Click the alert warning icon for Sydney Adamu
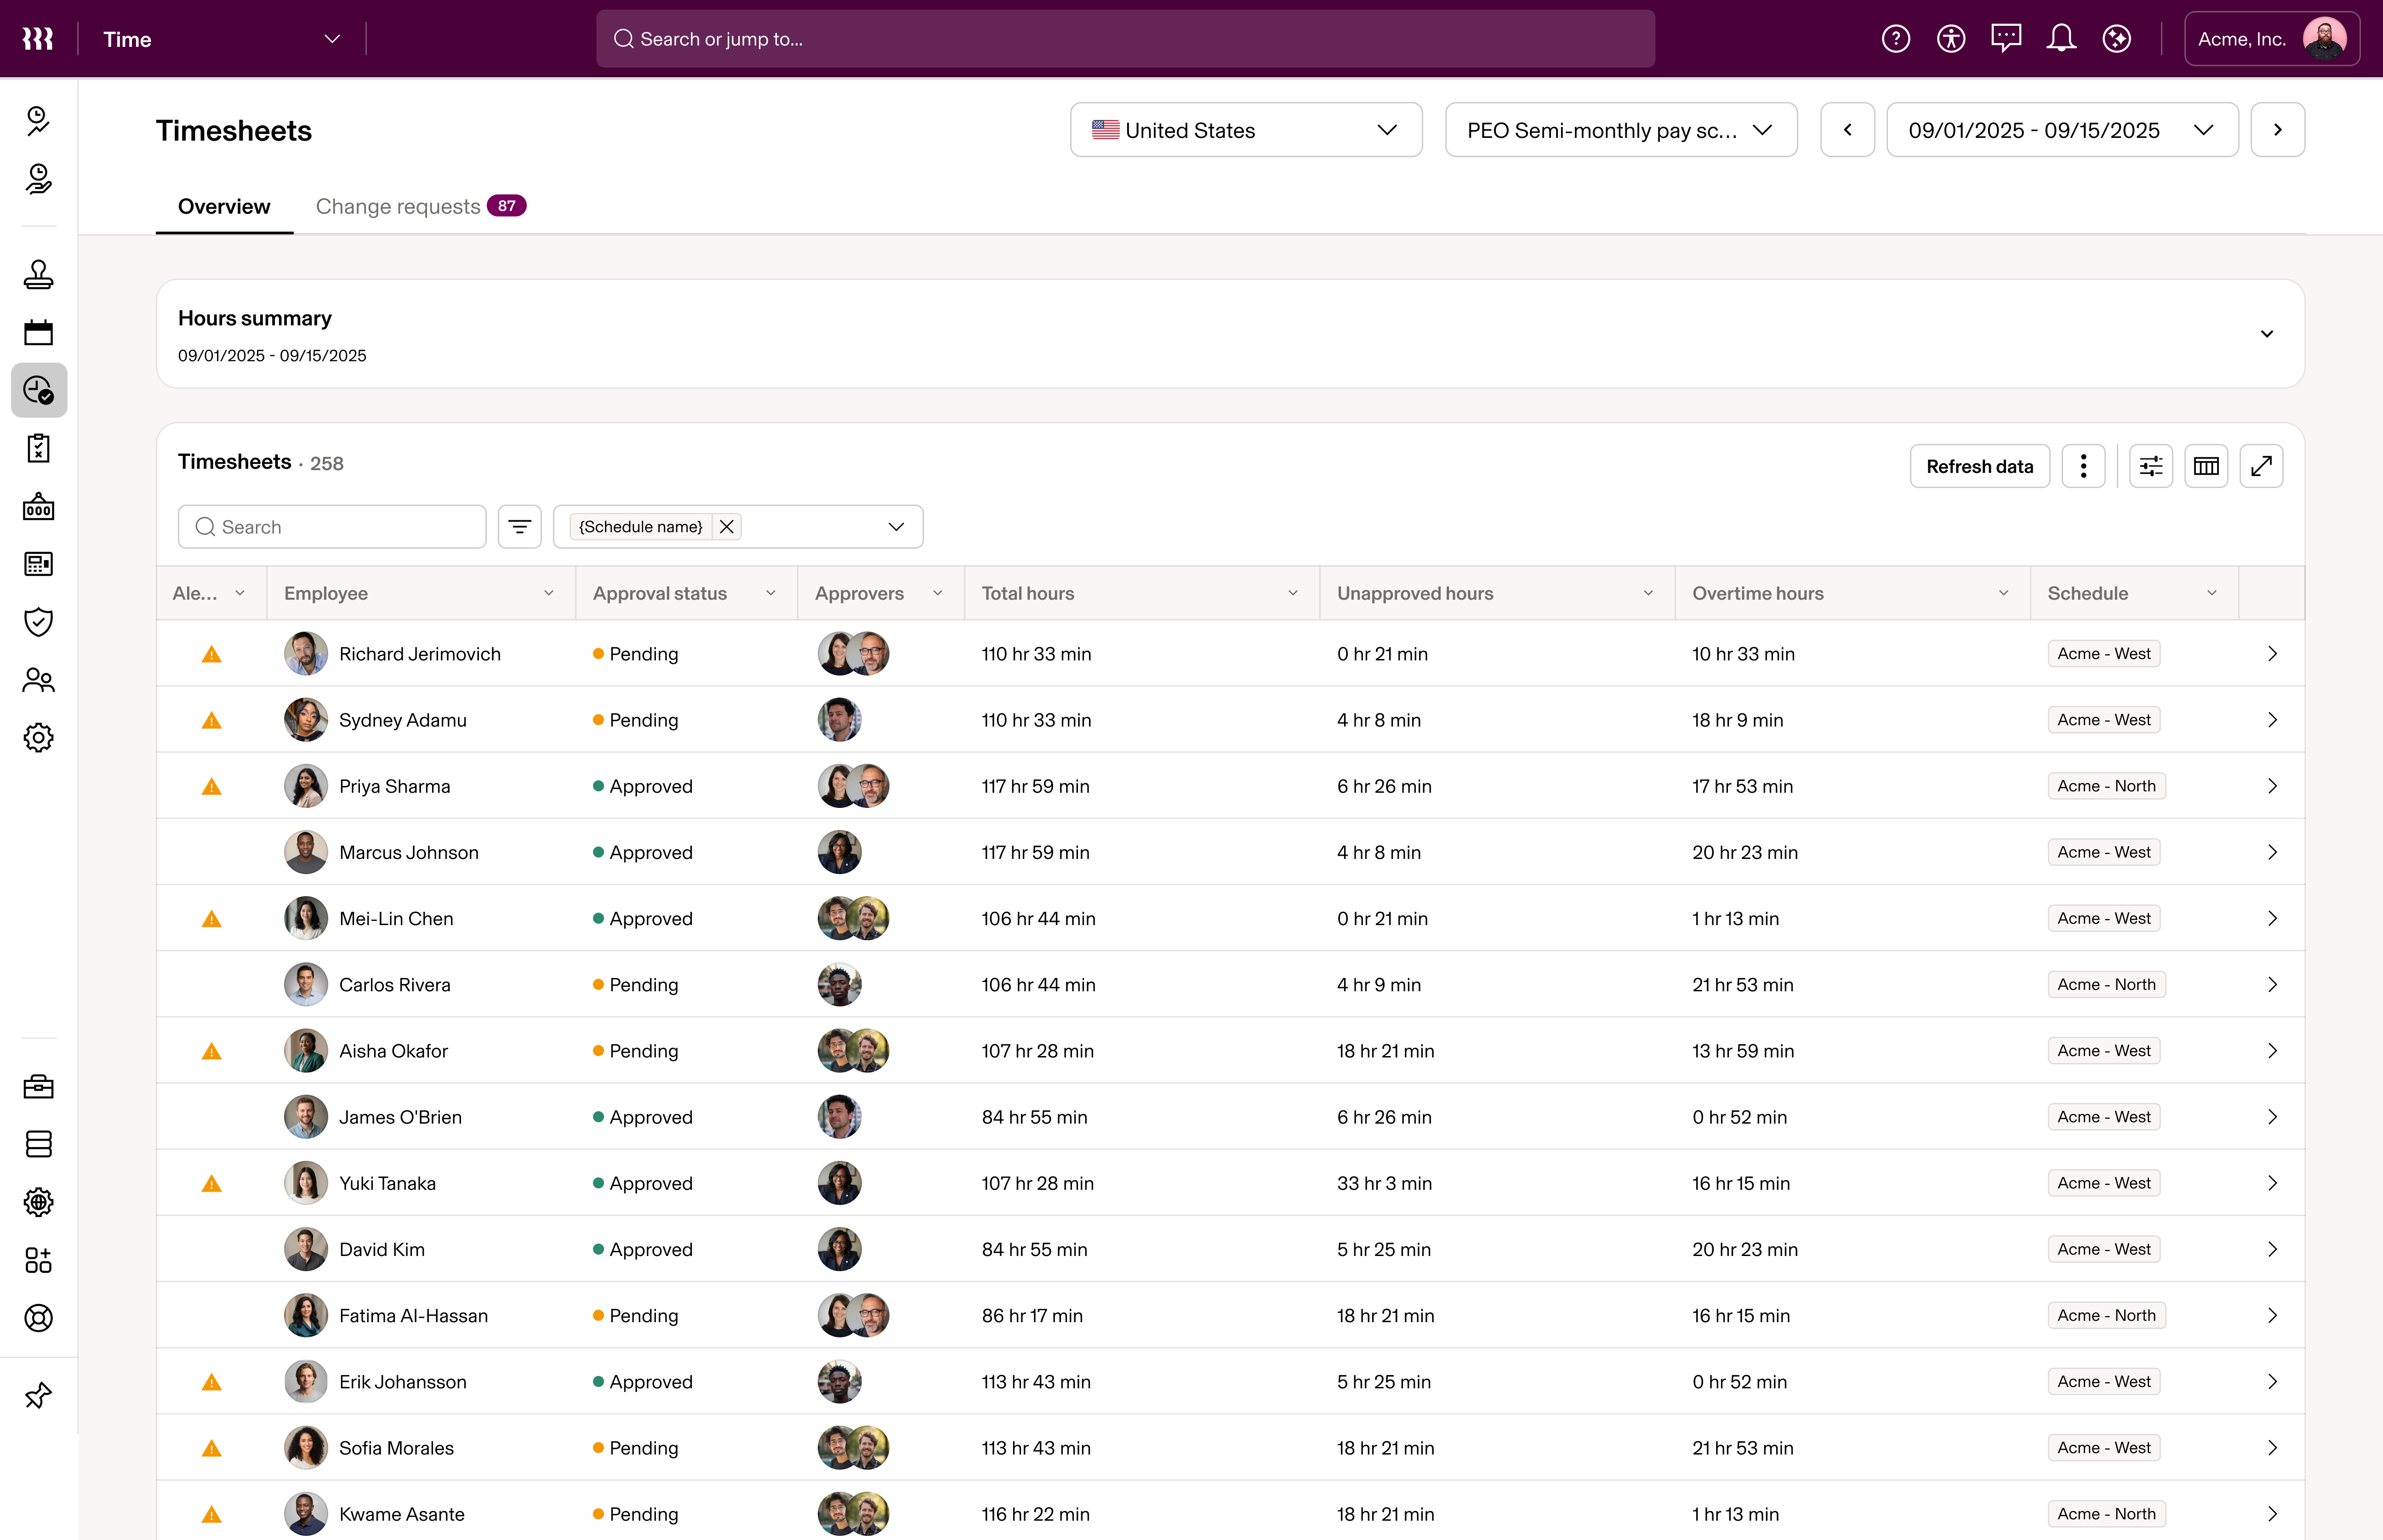 click(211, 720)
